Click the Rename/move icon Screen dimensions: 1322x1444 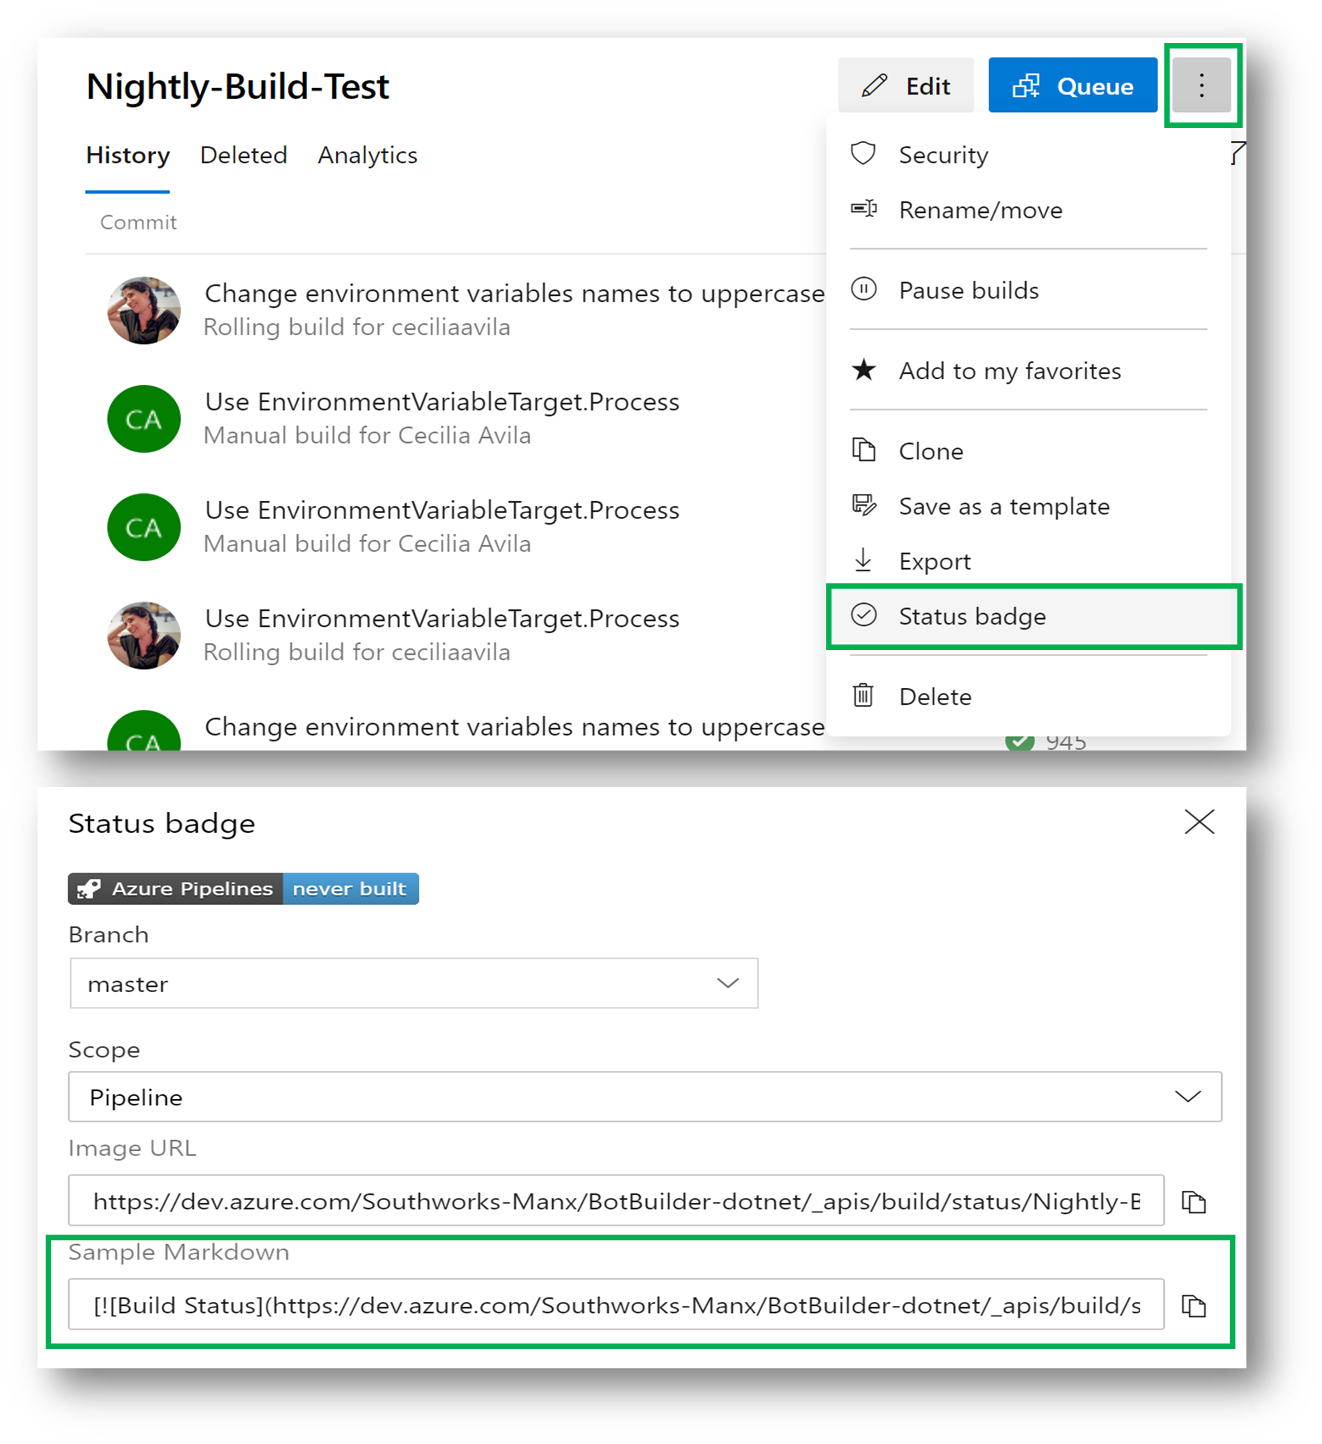(864, 209)
